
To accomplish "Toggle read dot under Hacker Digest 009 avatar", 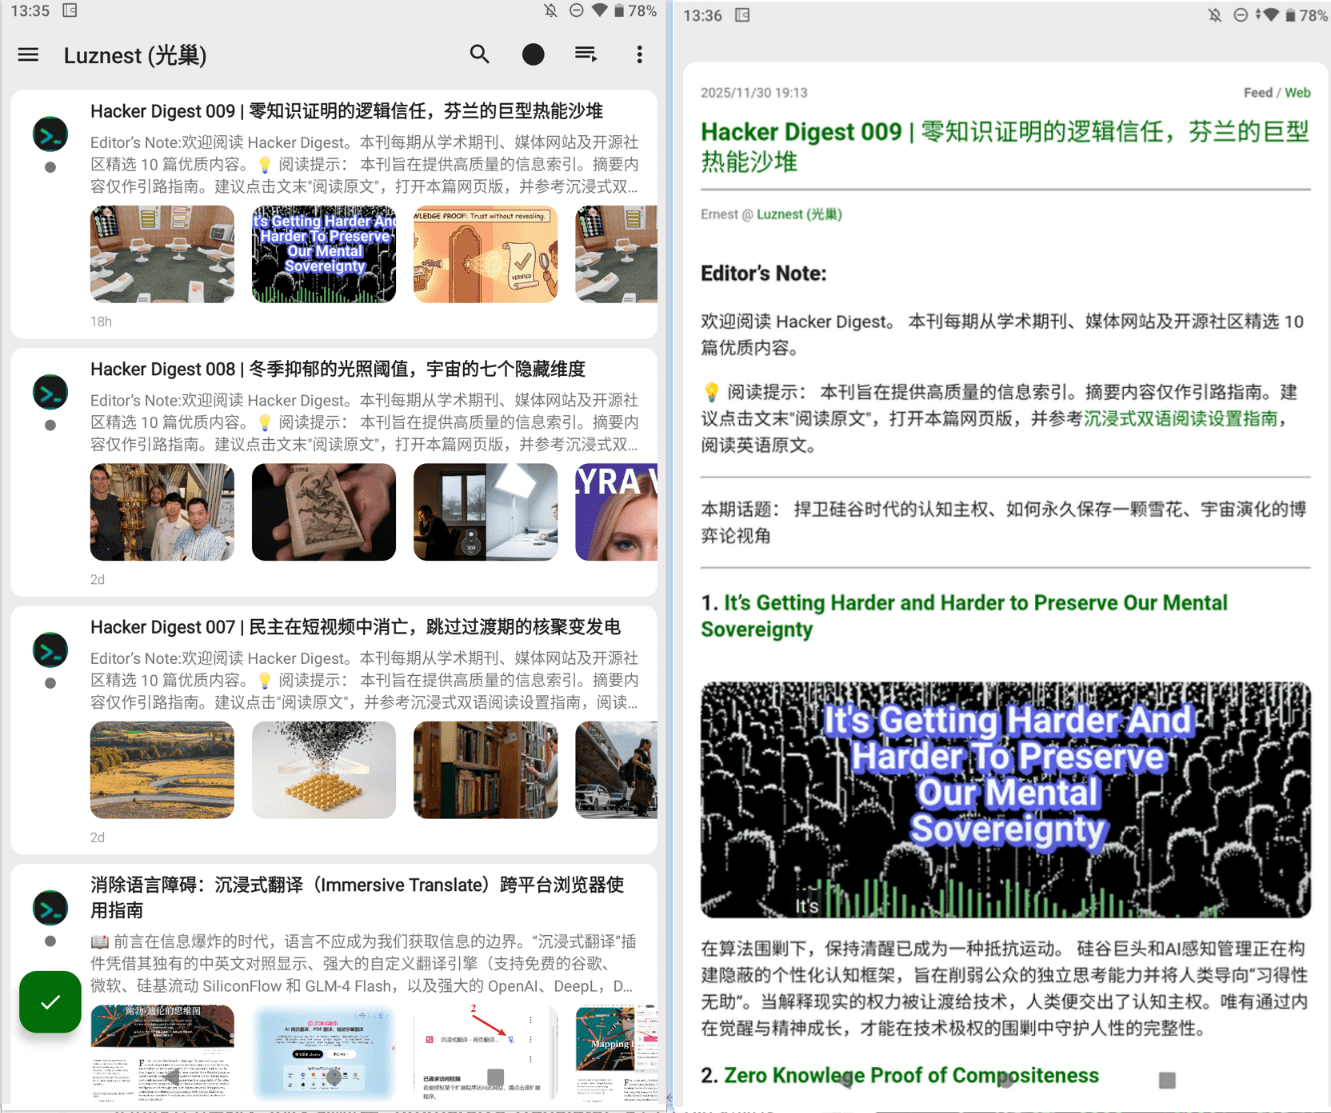I will [x=50, y=168].
